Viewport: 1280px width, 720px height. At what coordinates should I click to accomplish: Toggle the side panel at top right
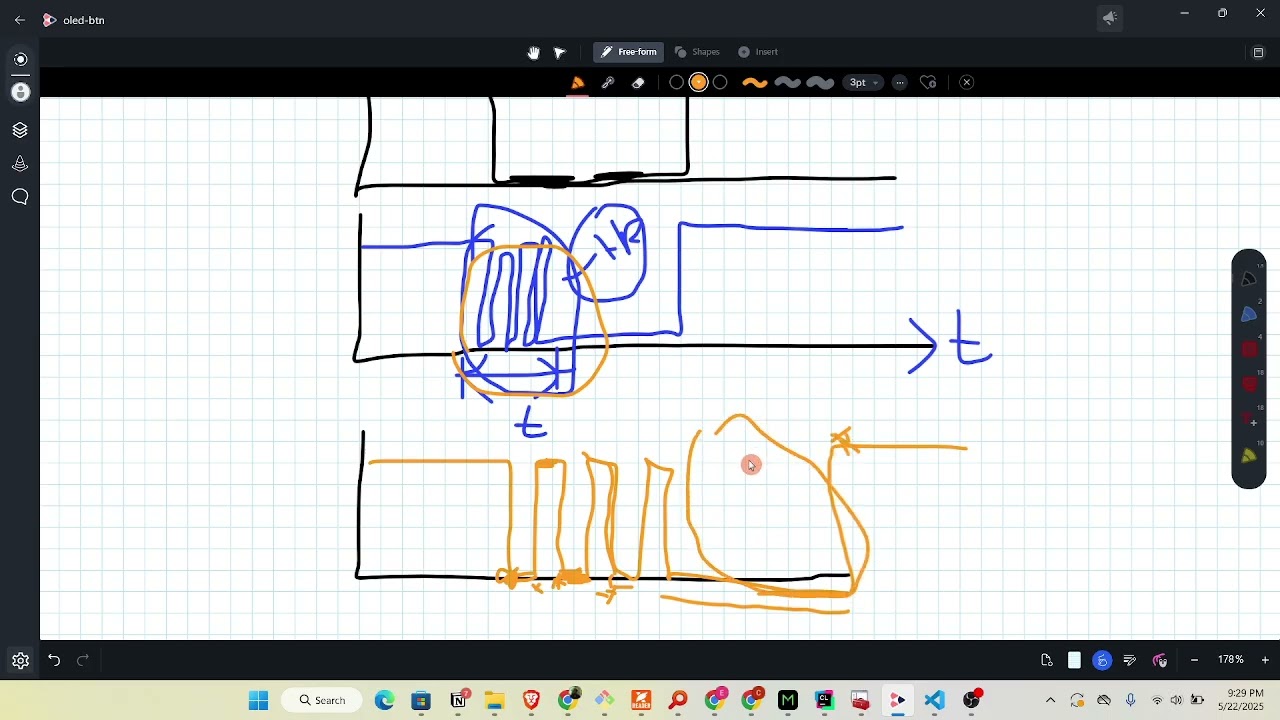(x=1259, y=53)
